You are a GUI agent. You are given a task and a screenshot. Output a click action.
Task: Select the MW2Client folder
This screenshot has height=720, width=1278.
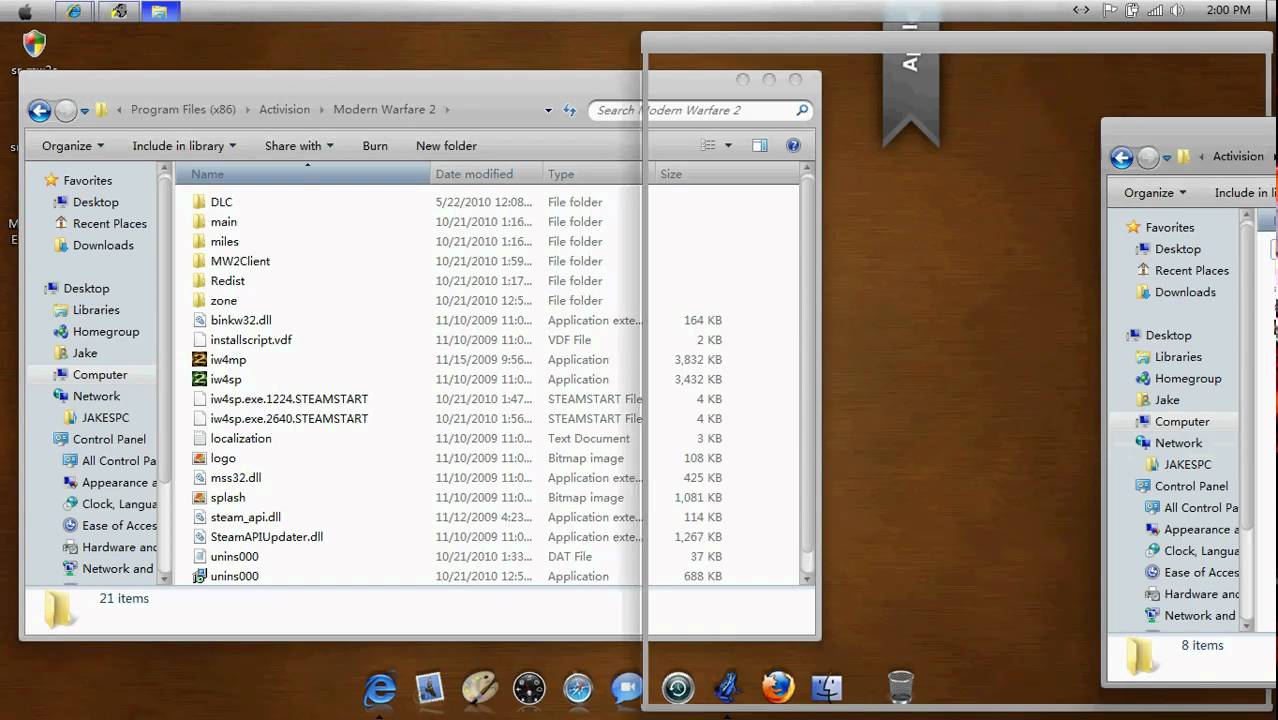pyautogui.click(x=240, y=261)
